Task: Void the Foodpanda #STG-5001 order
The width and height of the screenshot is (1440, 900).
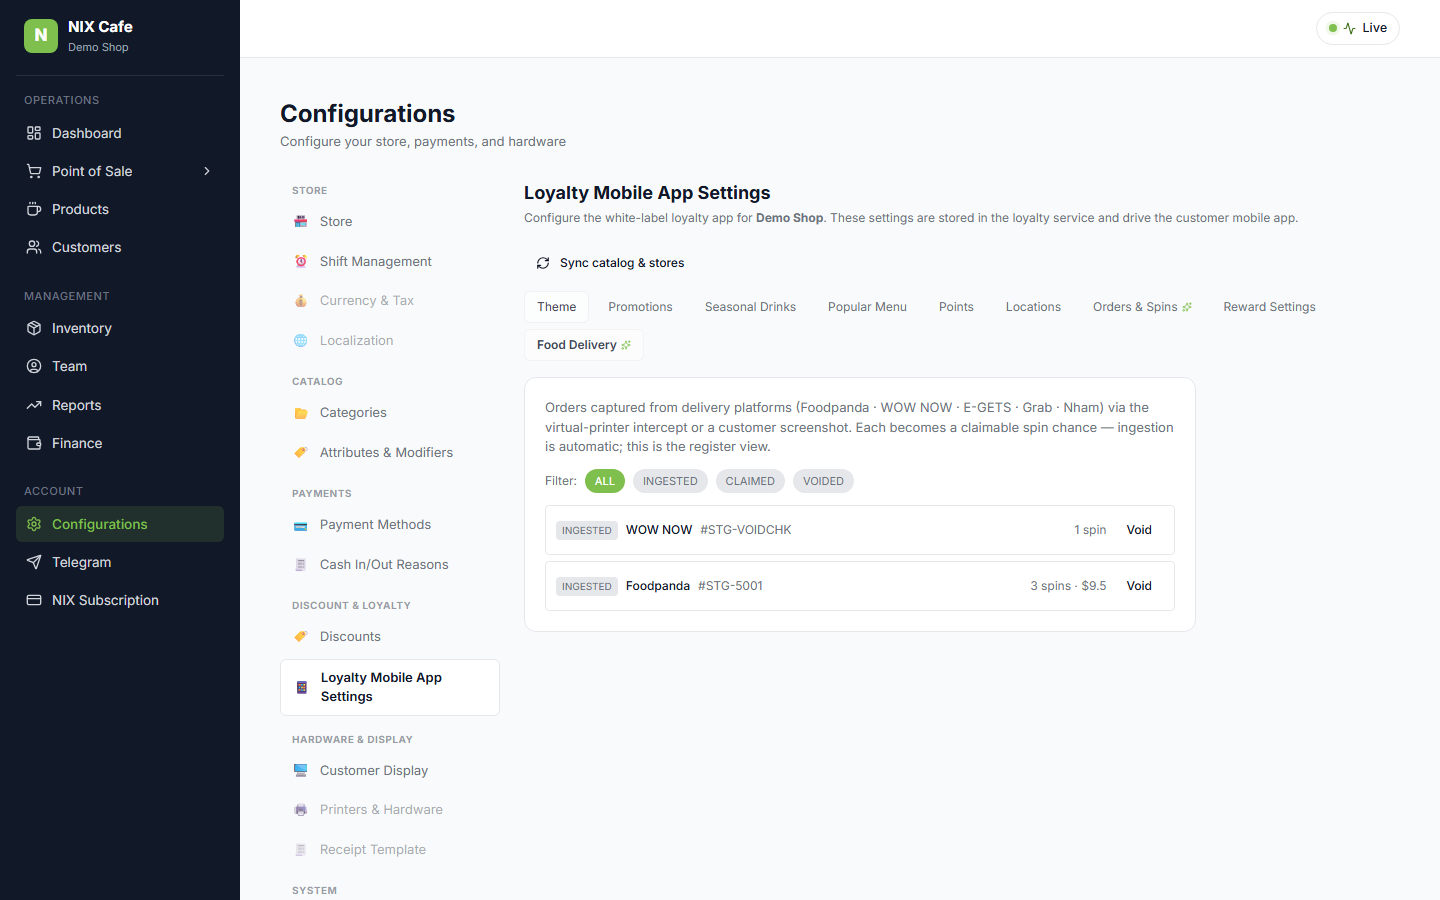Action: 1139,586
